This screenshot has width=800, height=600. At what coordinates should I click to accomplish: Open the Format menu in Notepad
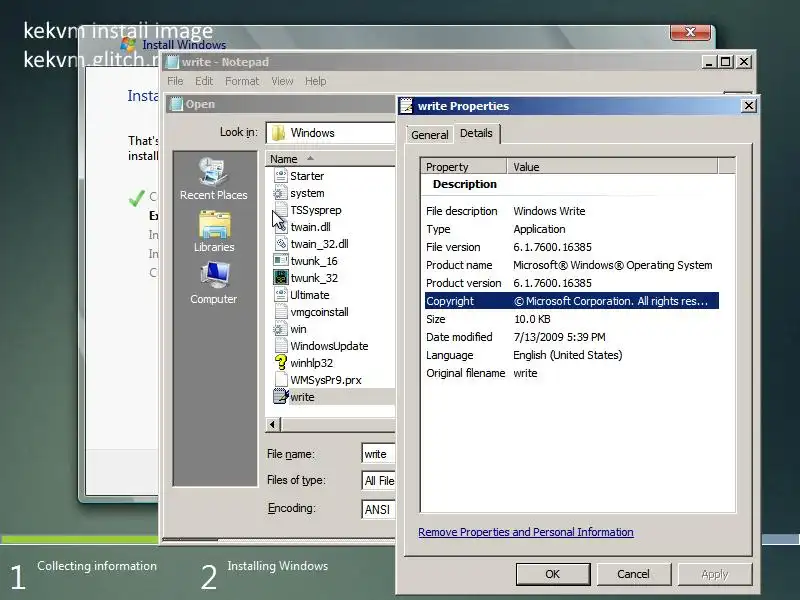tap(242, 81)
